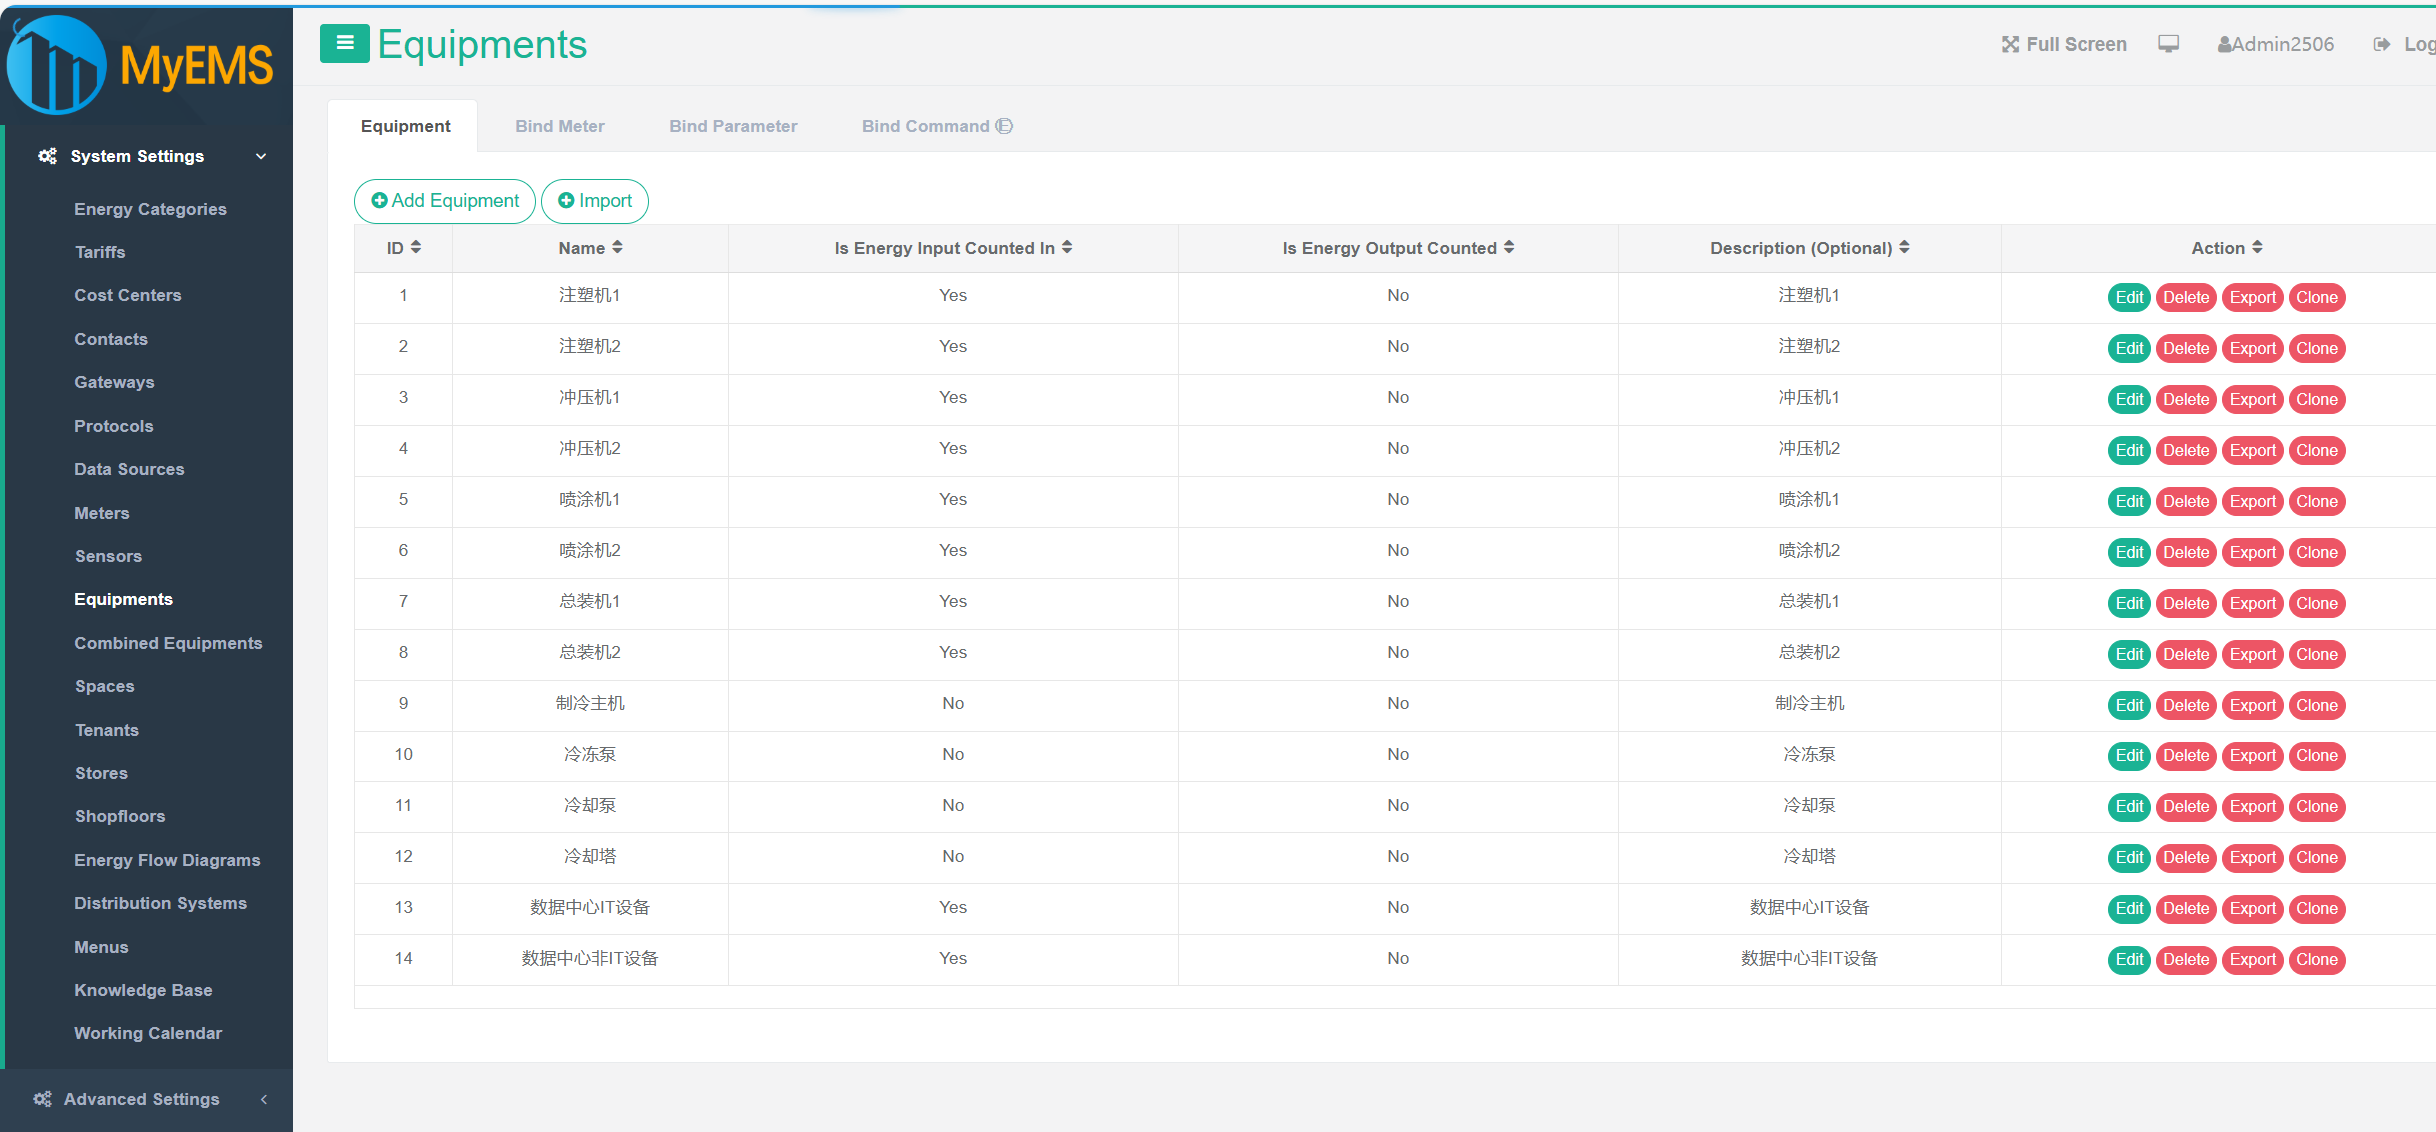
Task: Delete equipment row 9 制冷主机
Action: (x=2186, y=705)
